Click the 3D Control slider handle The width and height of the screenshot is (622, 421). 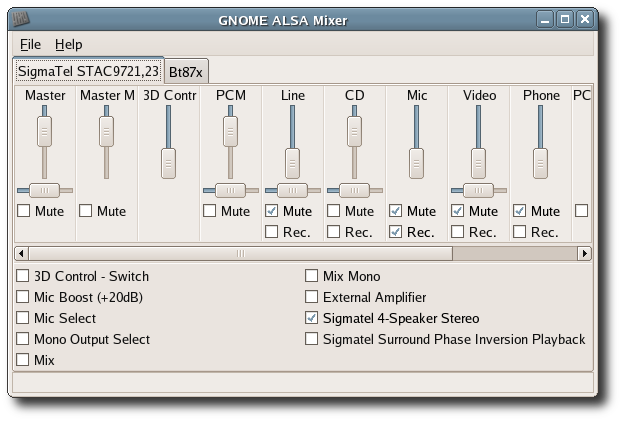[x=168, y=159]
